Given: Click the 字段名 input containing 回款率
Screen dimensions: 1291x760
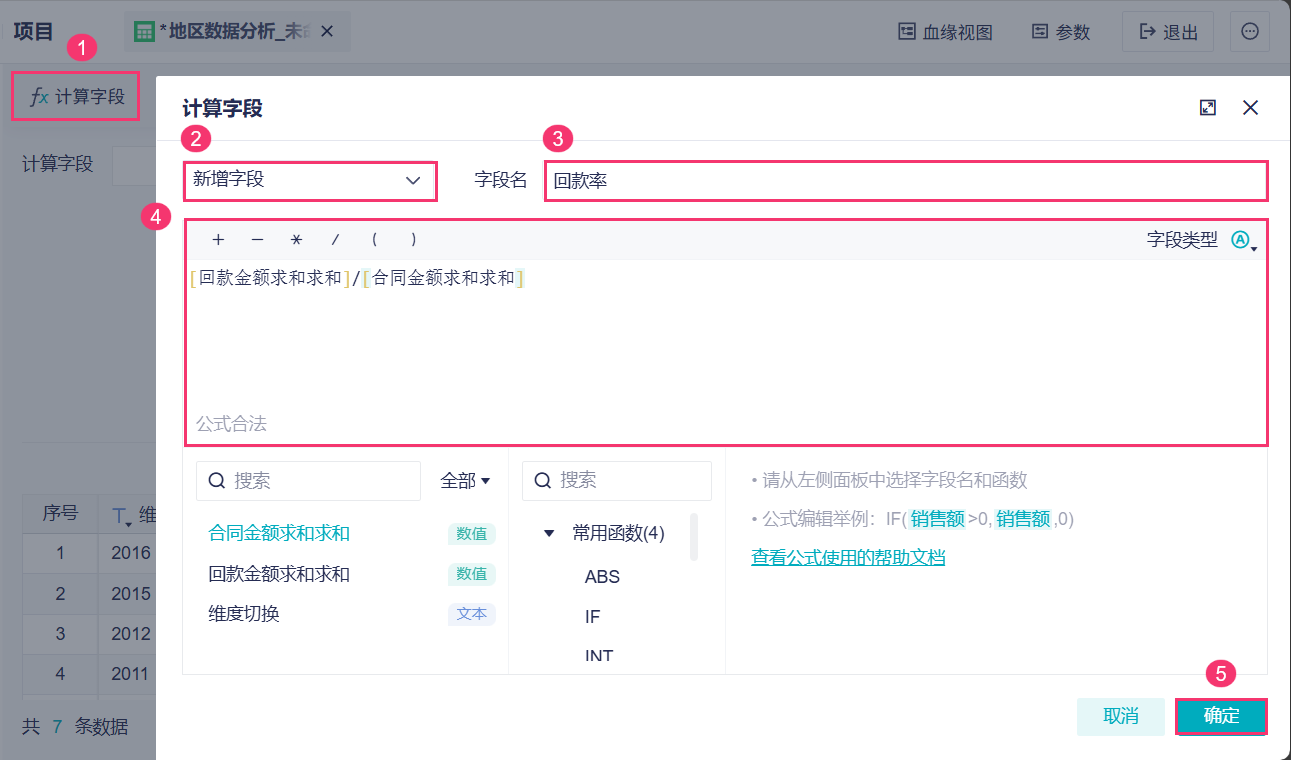Looking at the screenshot, I should pos(906,181).
